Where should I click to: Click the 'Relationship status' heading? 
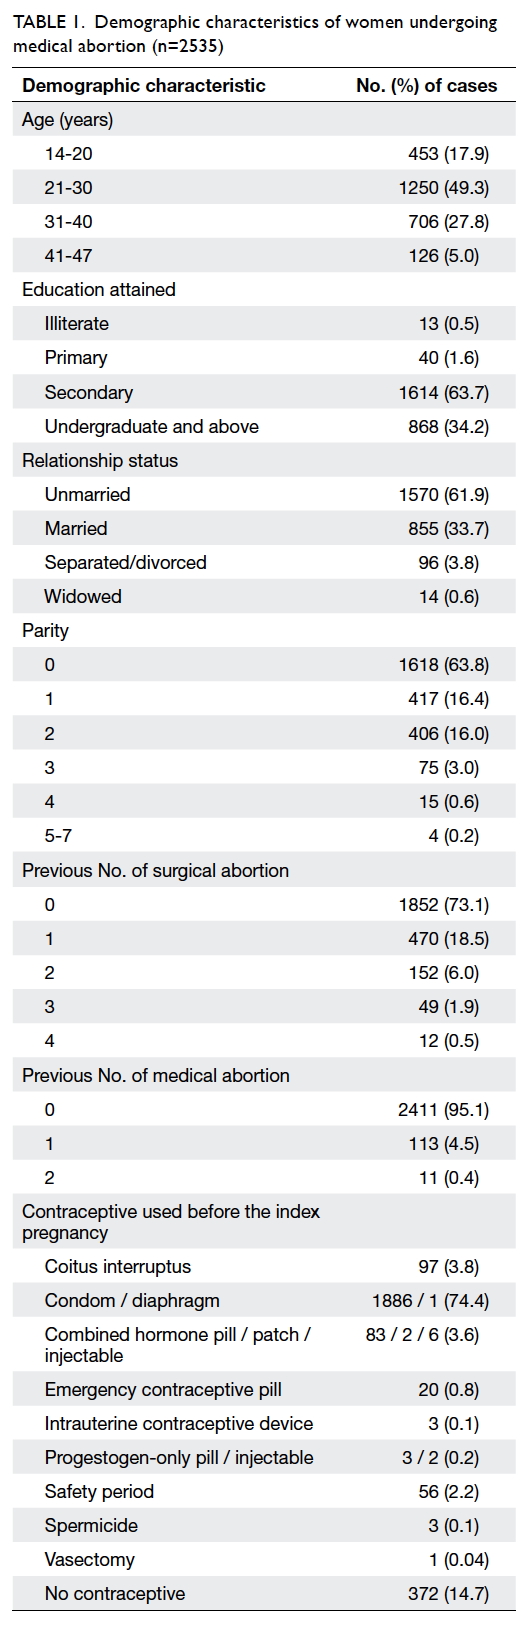click(x=100, y=461)
